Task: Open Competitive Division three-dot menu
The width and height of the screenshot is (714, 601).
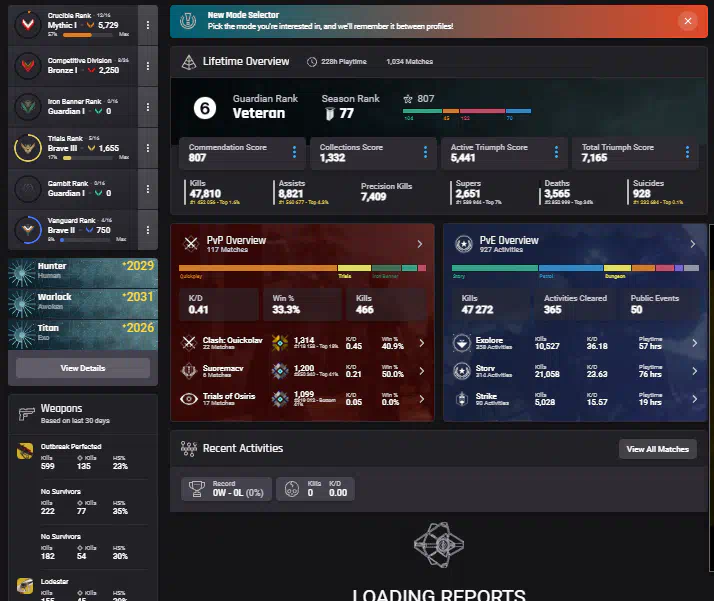Action: click(x=148, y=66)
